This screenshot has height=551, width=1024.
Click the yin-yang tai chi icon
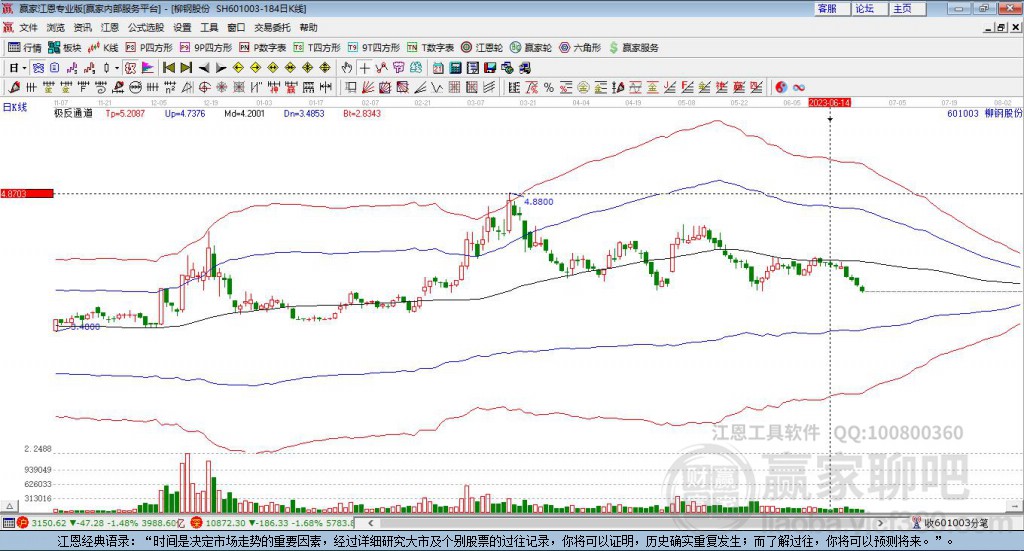781,87
